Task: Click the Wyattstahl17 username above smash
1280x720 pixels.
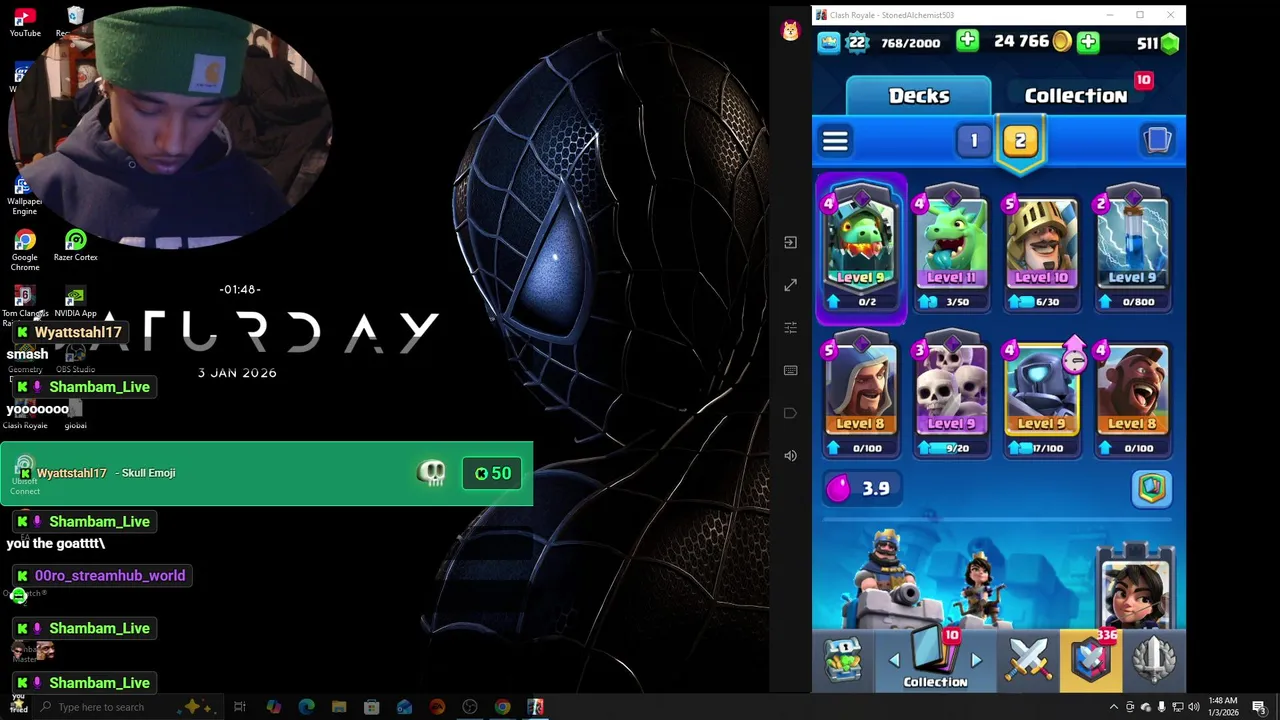Action: click(78, 332)
